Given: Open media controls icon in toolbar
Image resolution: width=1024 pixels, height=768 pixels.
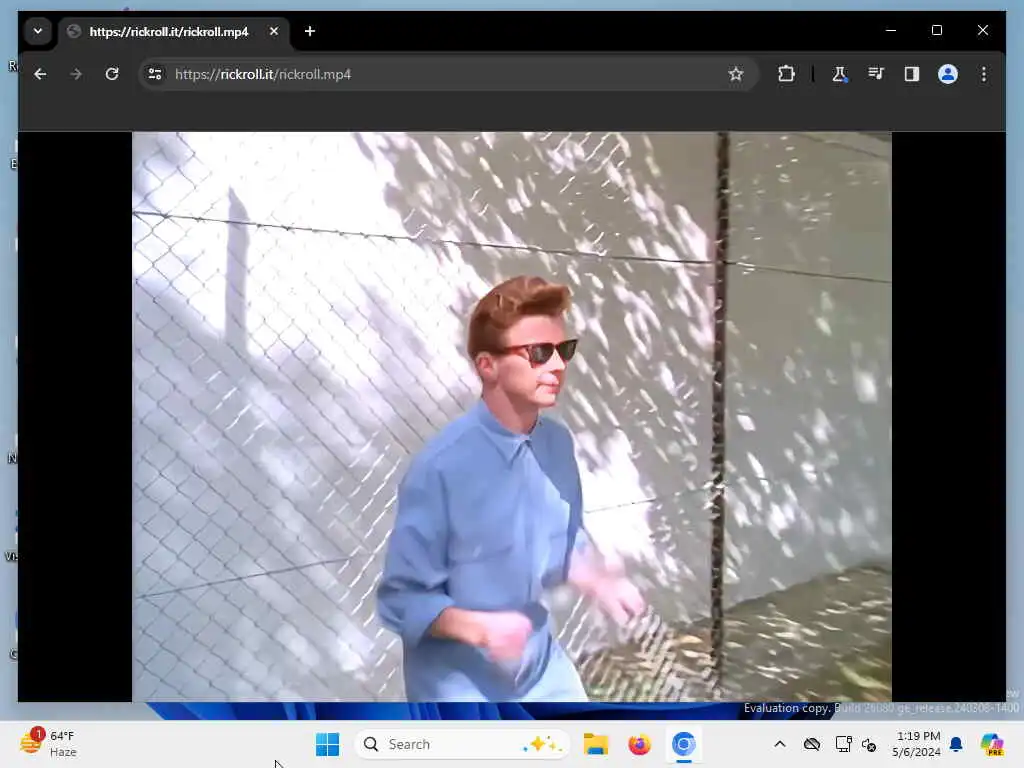Looking at the screenshot, I should [x=876, y=74].
